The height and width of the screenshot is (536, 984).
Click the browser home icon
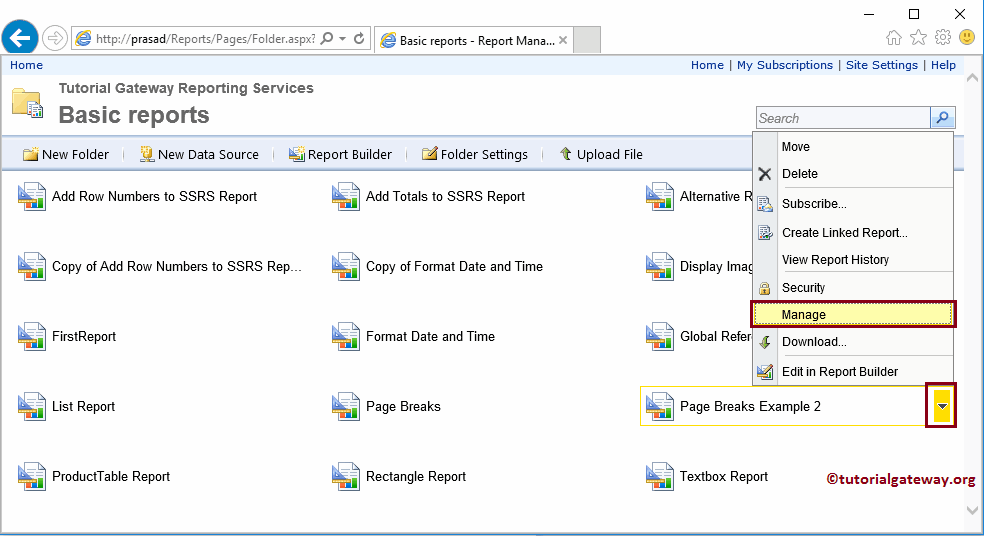click(895, 38)
